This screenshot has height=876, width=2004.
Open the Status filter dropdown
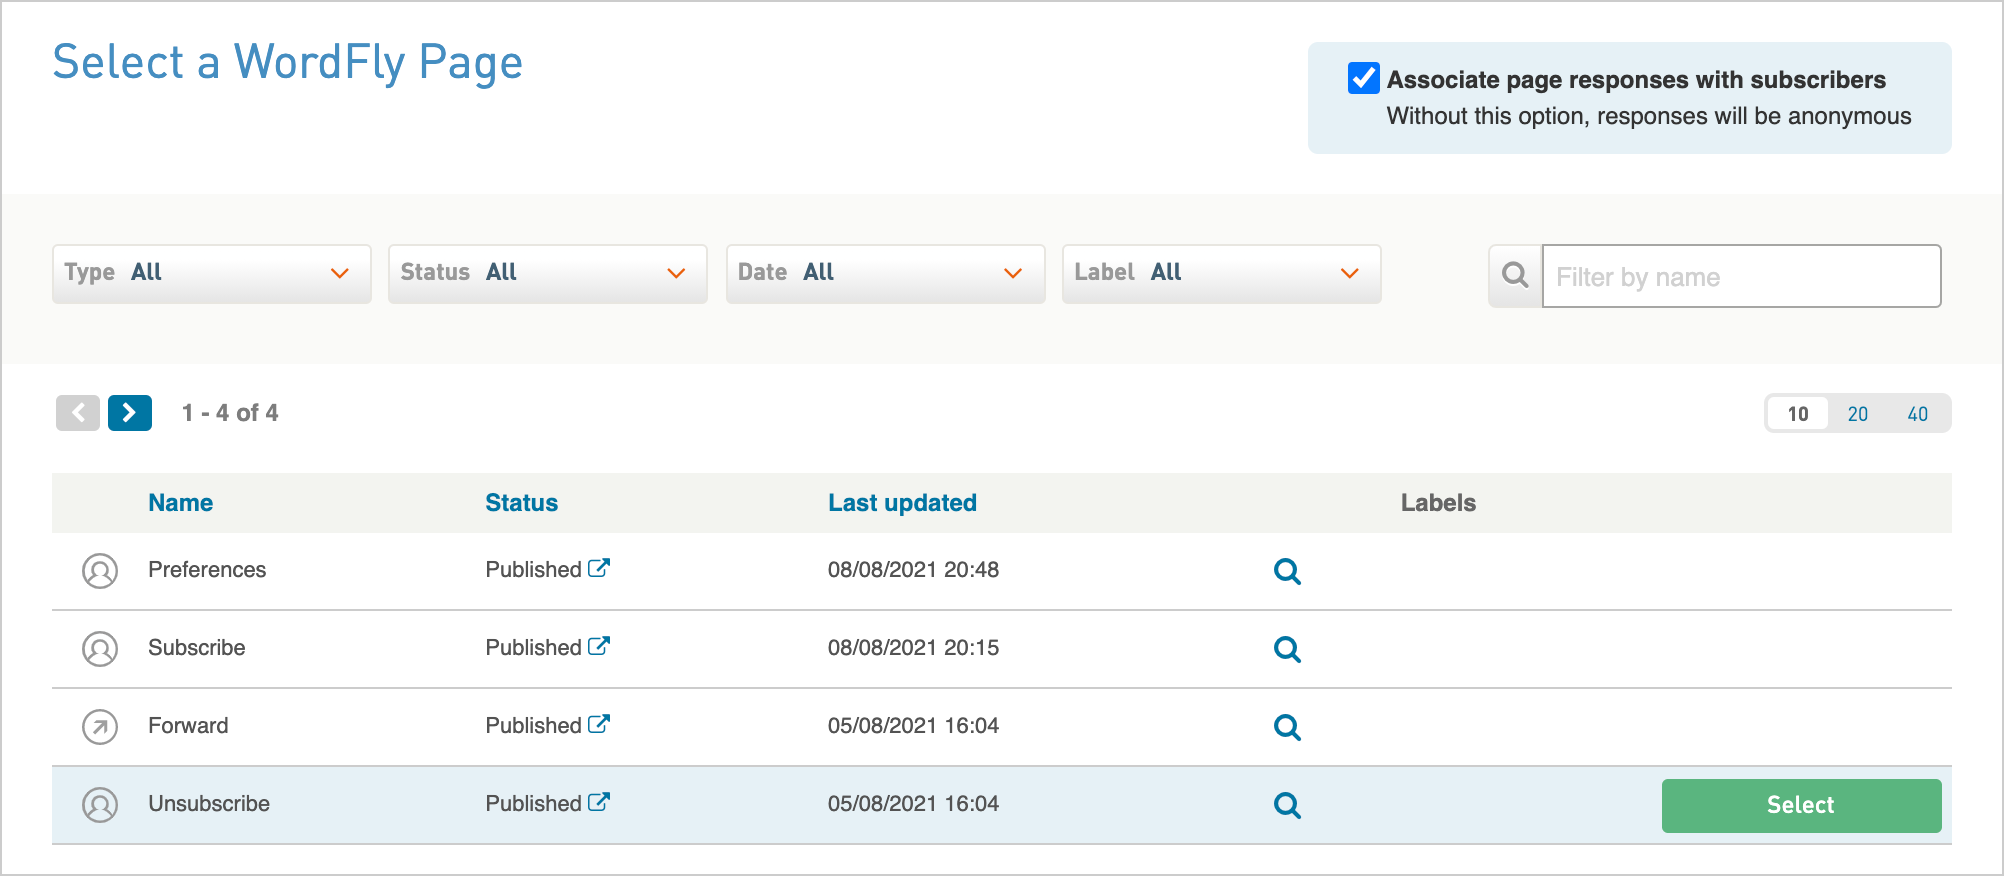coord(548,273)
